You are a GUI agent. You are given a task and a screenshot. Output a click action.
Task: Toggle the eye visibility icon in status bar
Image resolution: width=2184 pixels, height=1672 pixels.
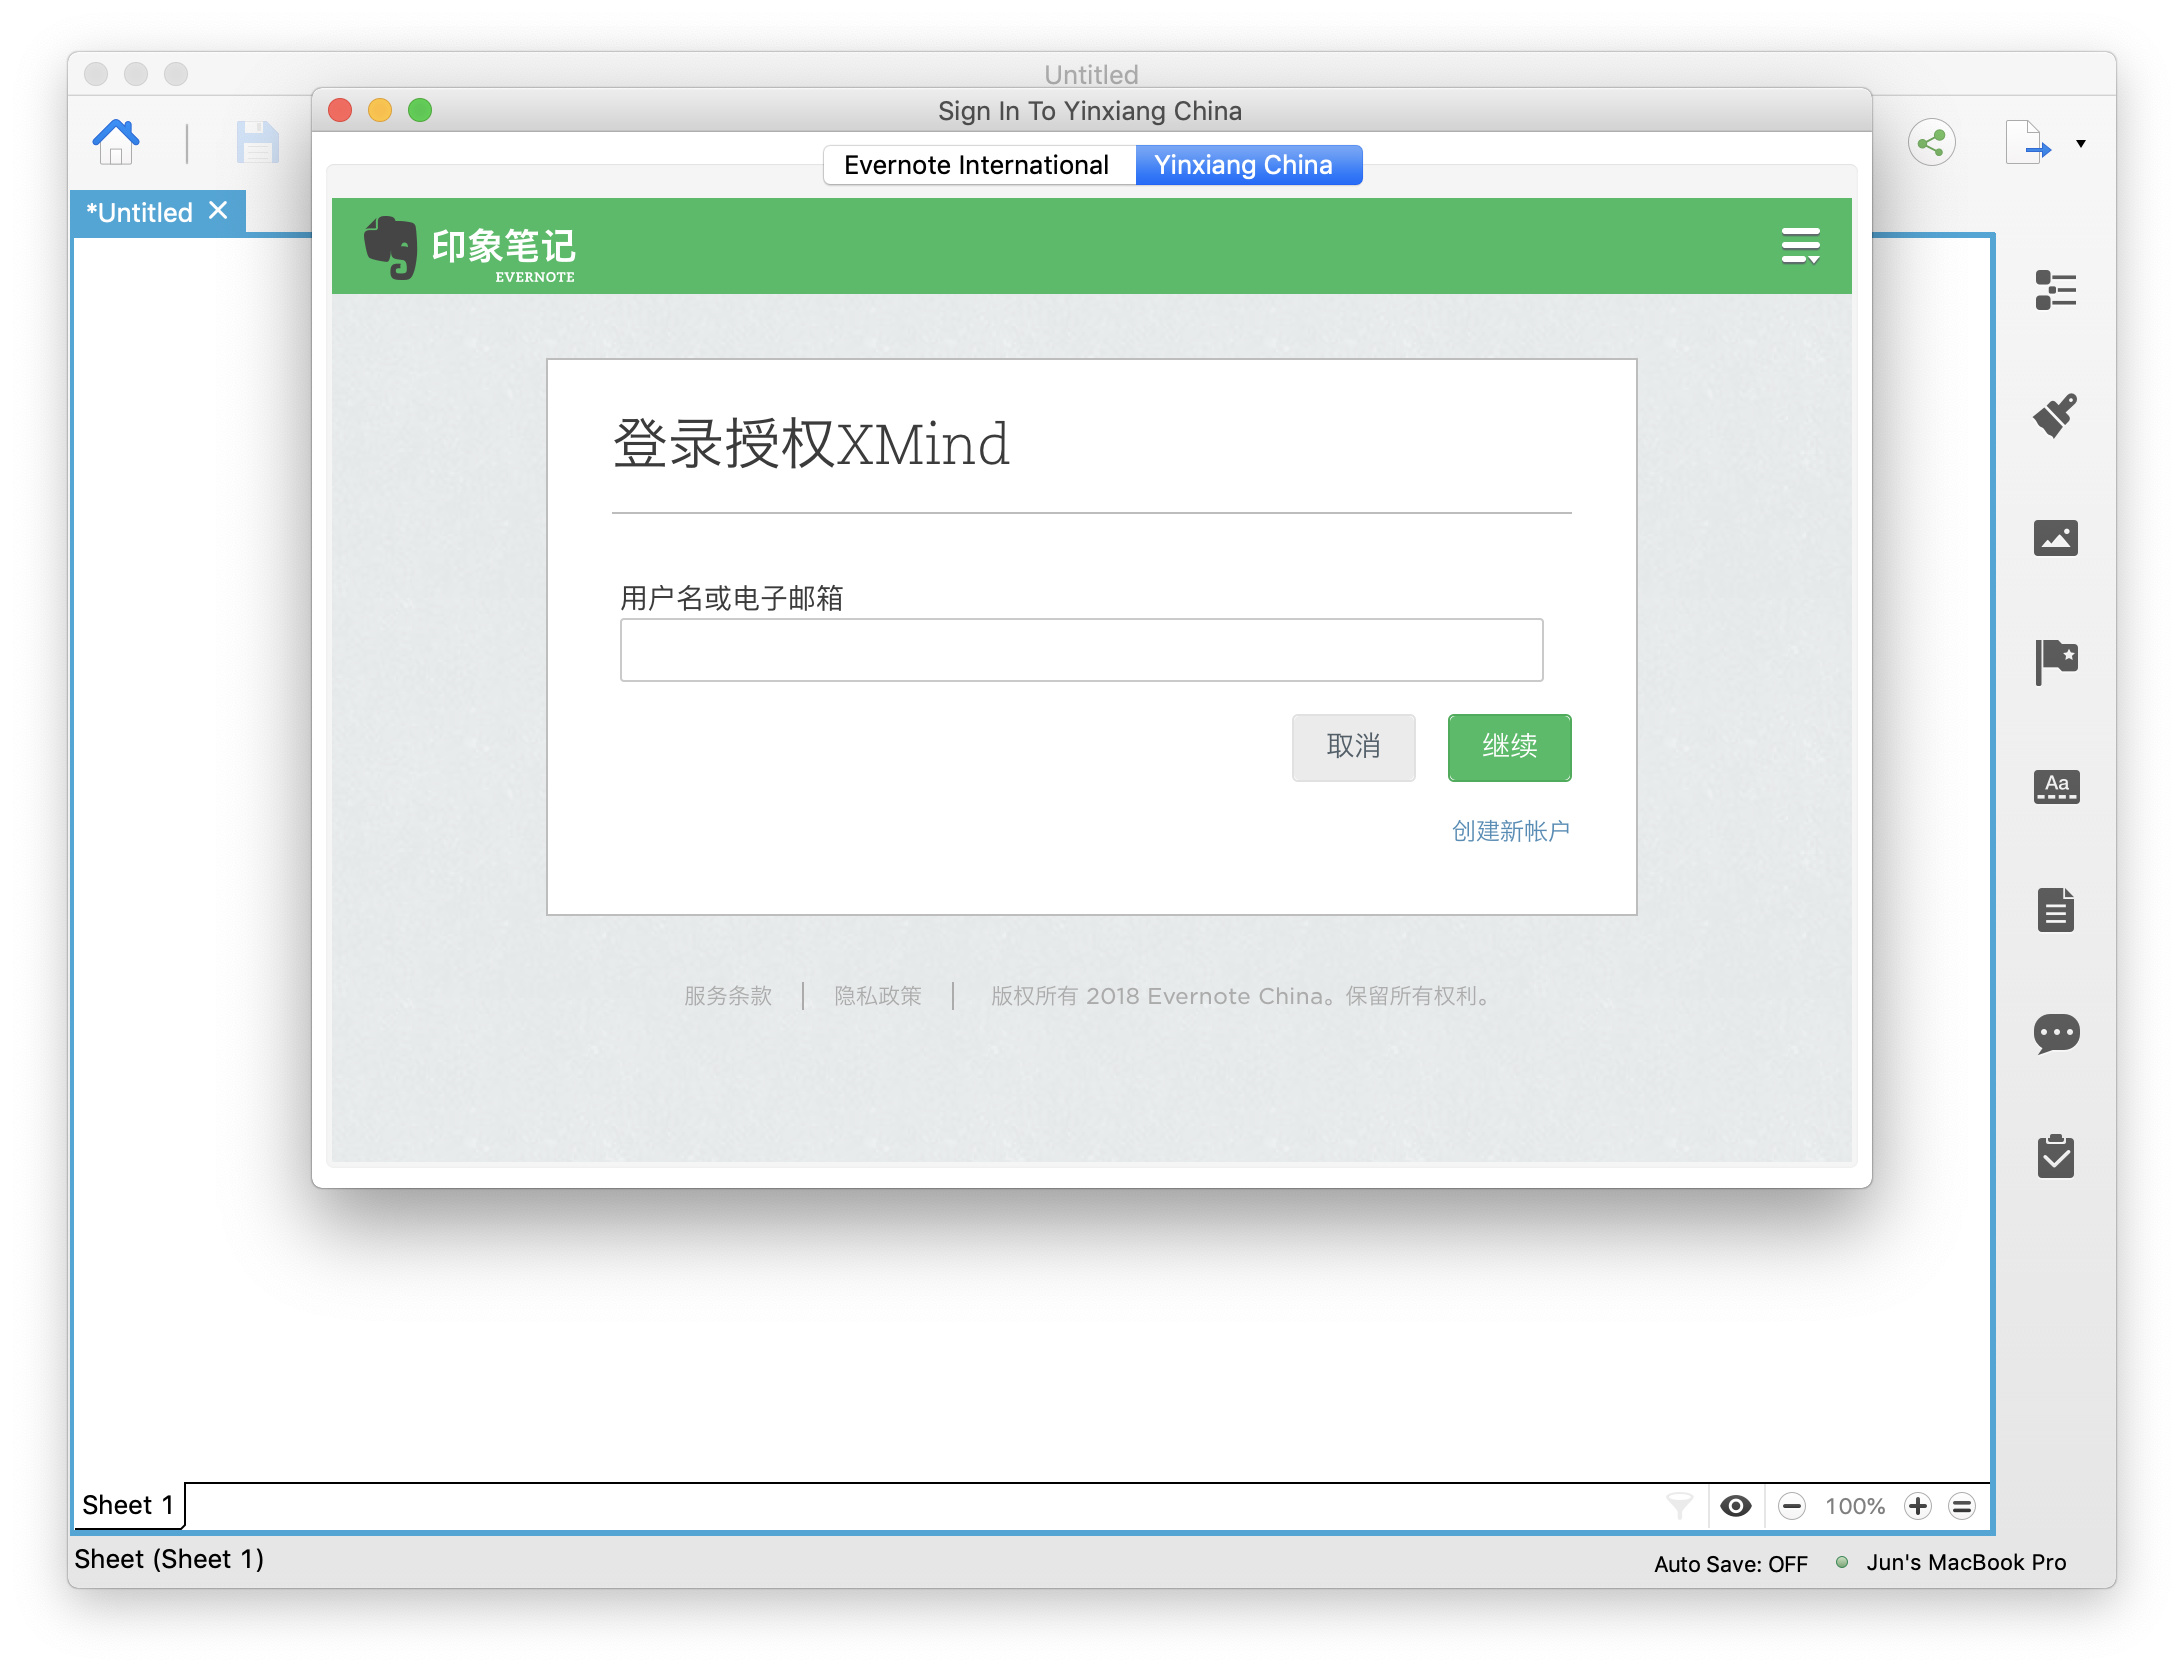(x=1736, y=1506)
